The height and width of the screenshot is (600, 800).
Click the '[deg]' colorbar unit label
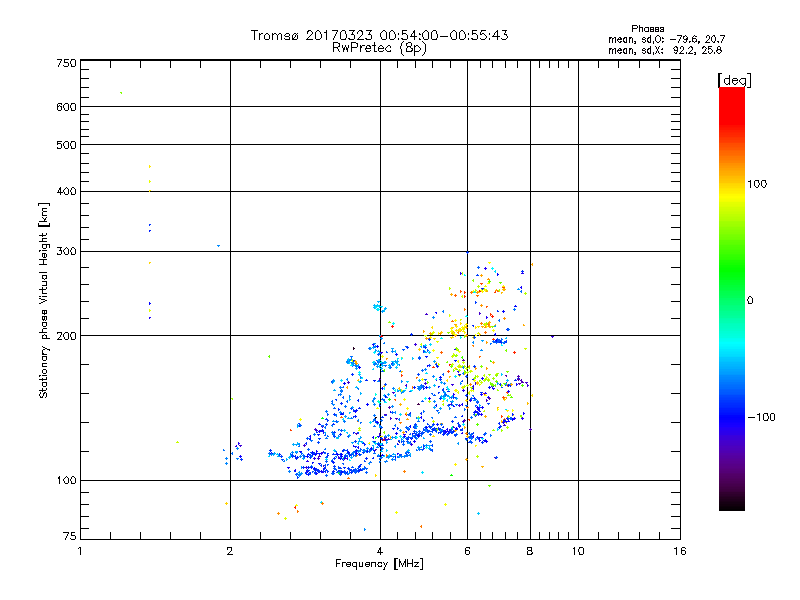[734, 81]
